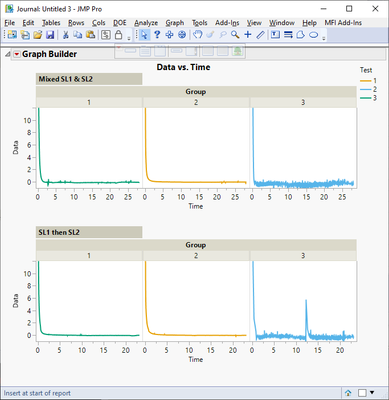Screen dimensions: 389x400
Task: Click the Group header in the lower graph
Action: click(x=196, y=245)
